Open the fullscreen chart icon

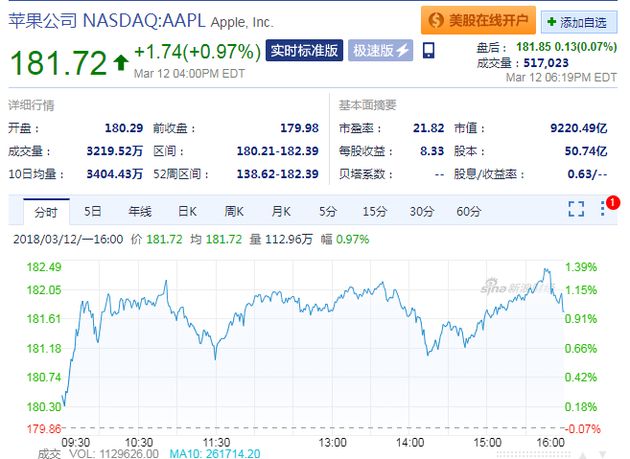576,209
